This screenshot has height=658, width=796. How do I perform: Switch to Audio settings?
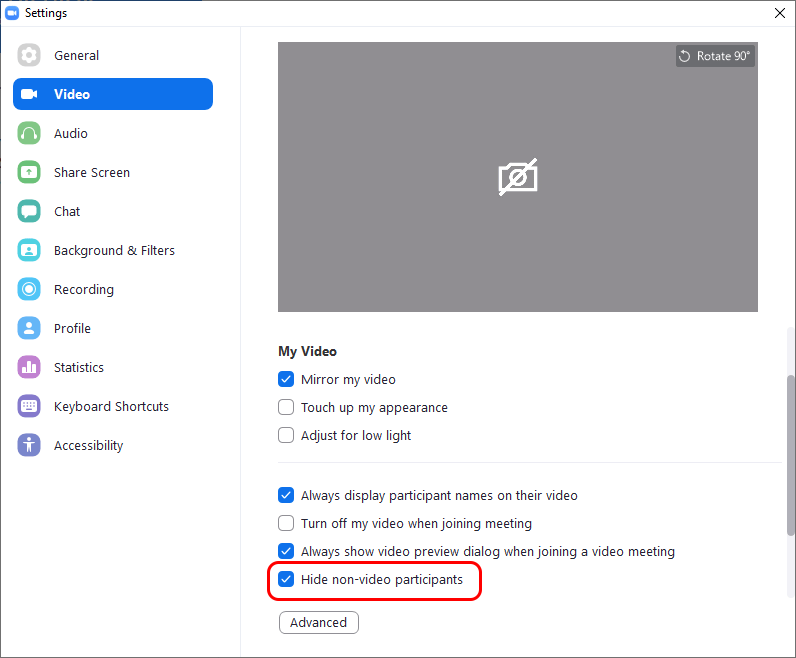click(113, 133)
